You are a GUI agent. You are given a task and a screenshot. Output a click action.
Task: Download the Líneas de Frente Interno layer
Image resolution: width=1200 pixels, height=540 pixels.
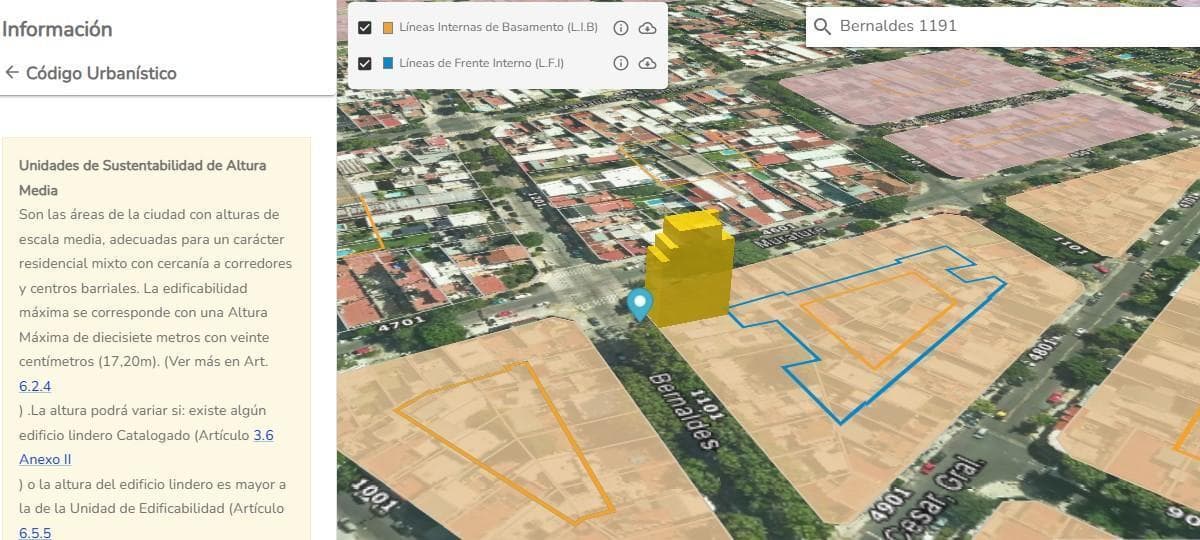[x=647, y=63]
